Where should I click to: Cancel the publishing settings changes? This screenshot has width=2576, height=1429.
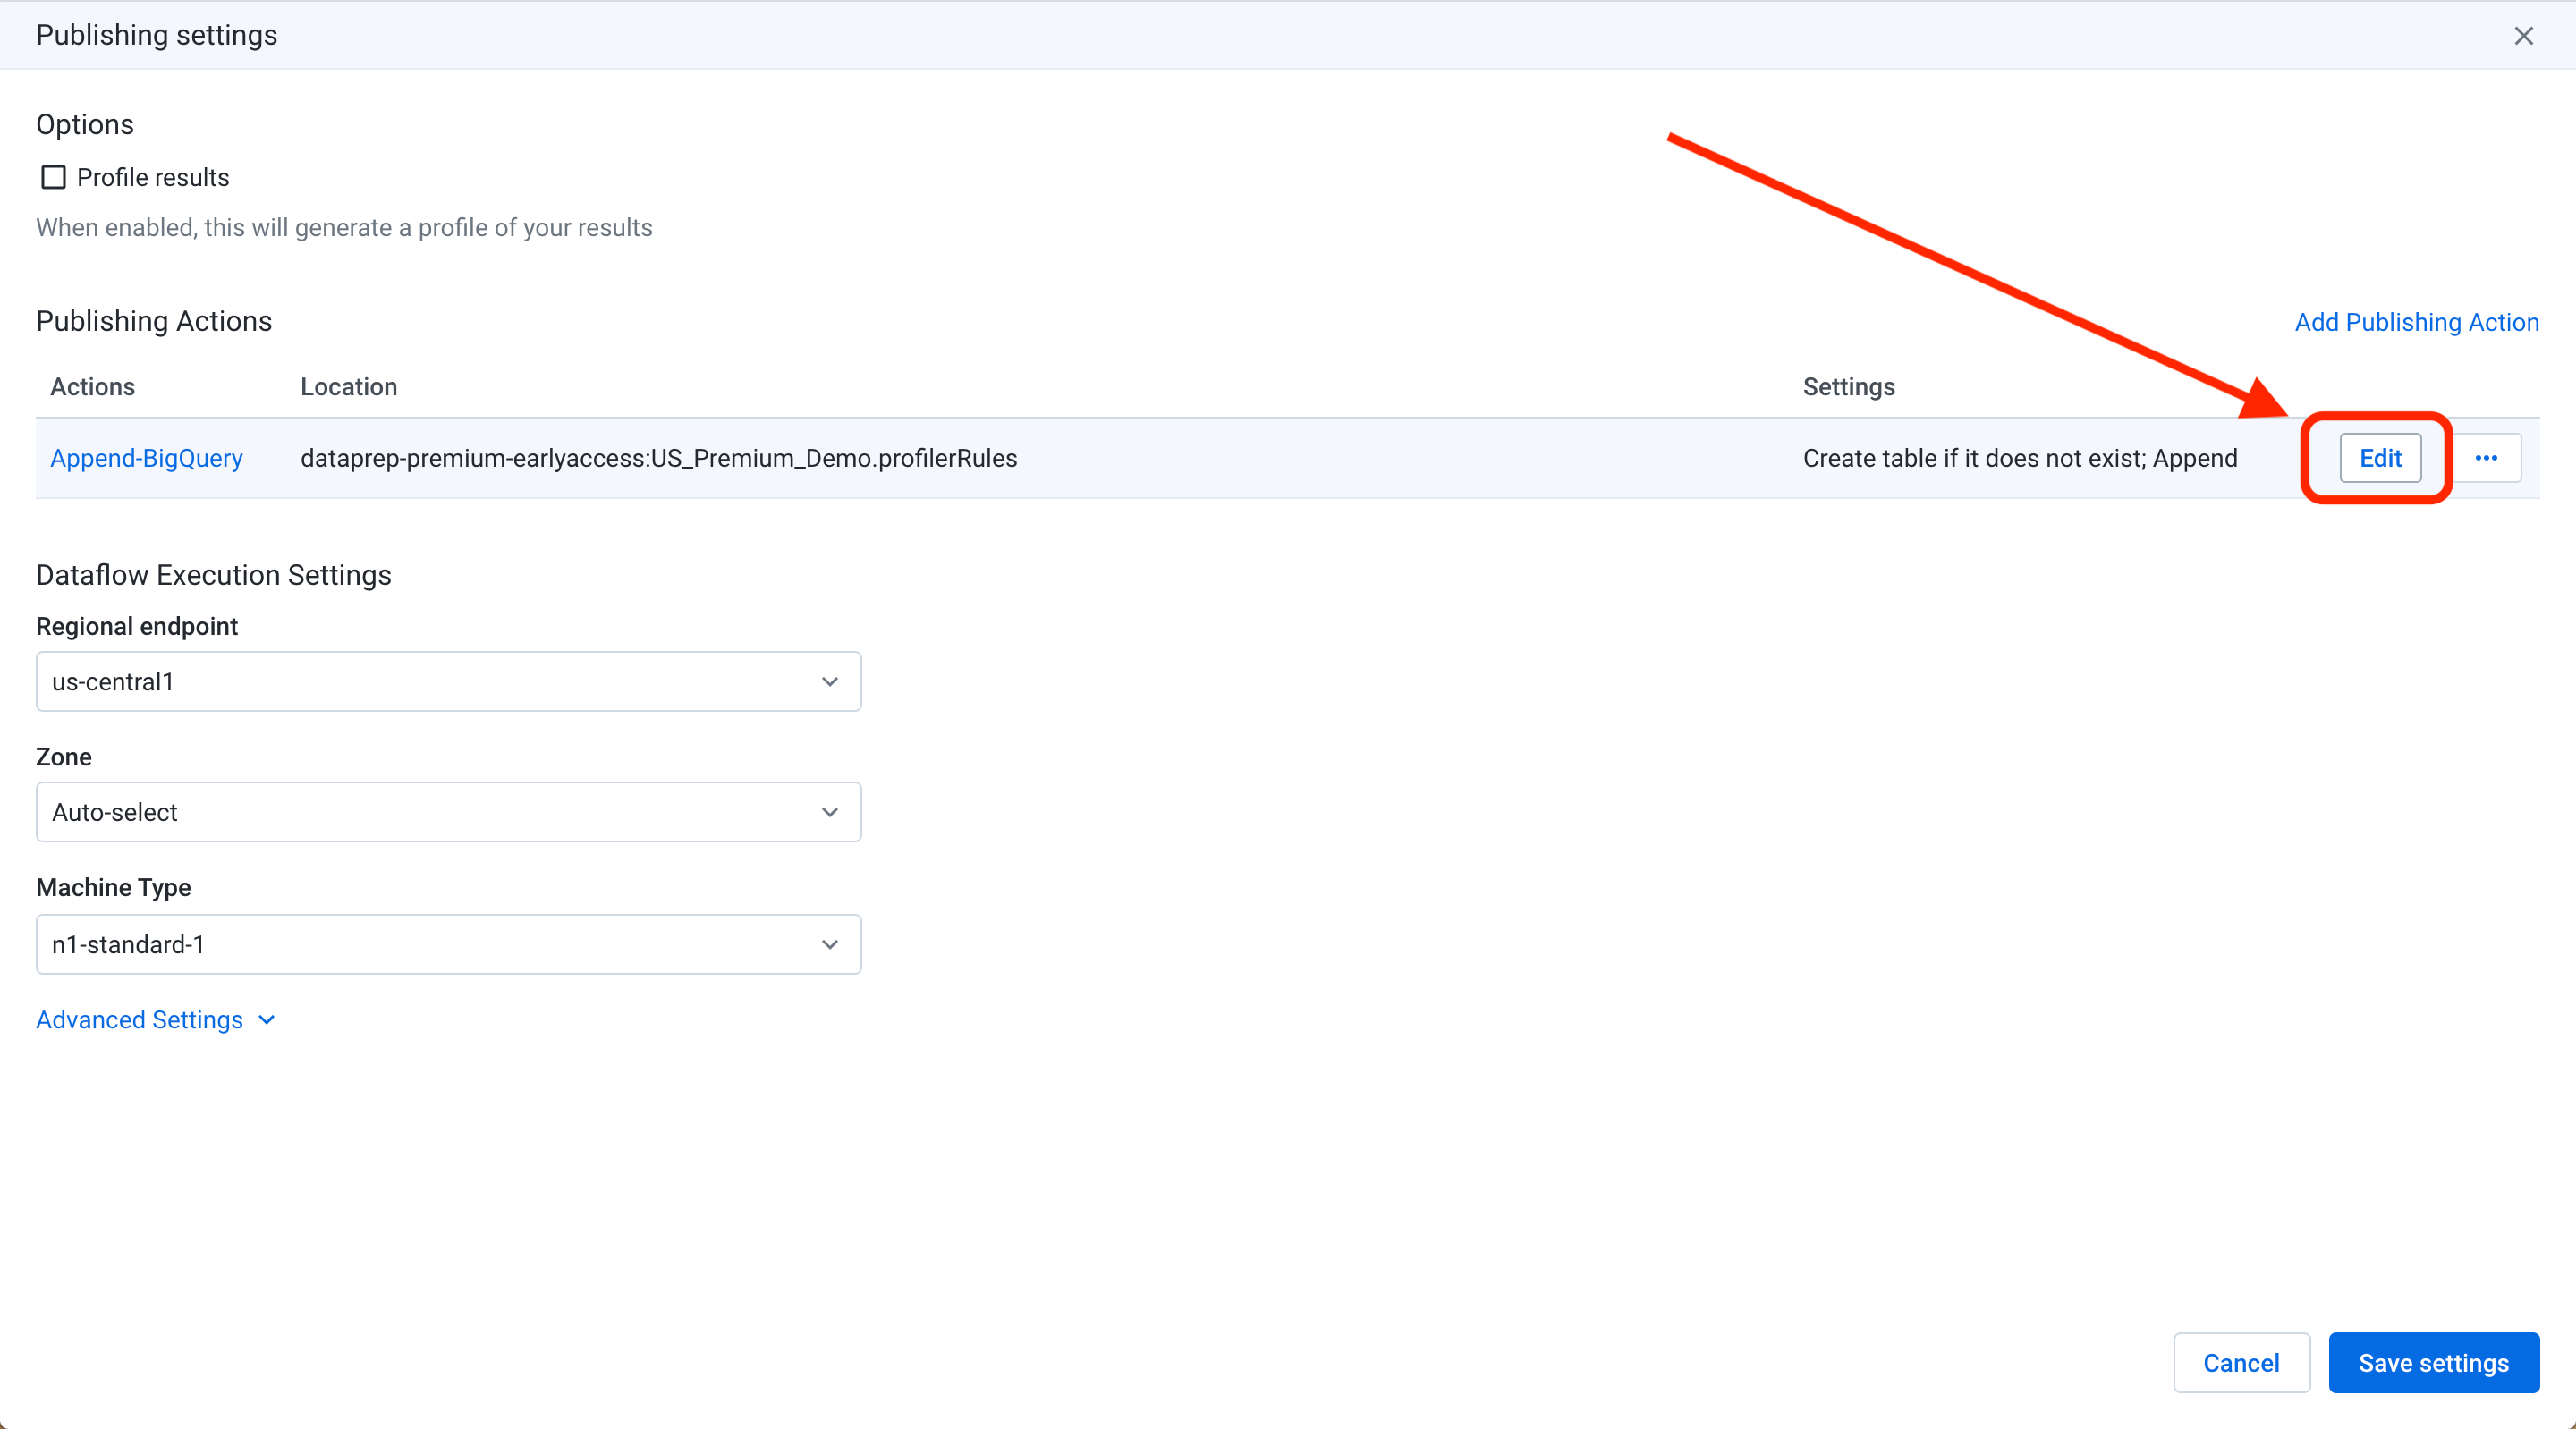[2241, 1362]
